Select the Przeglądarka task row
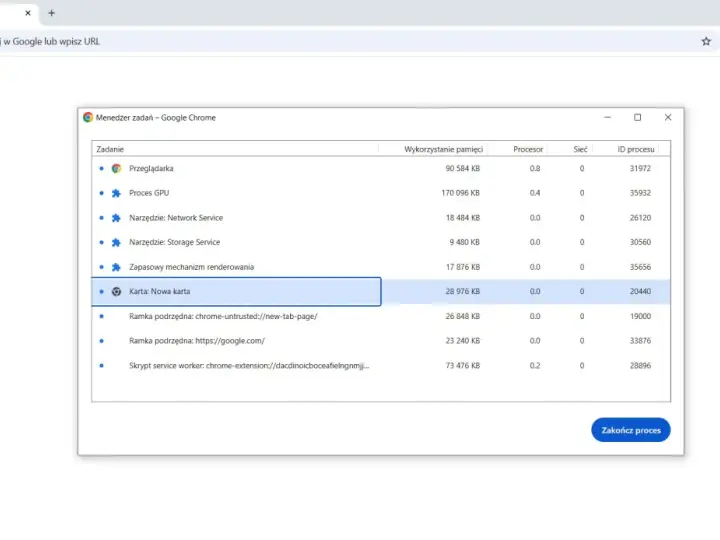This screenshot has width=720, height=540. [x=381, y=169]
